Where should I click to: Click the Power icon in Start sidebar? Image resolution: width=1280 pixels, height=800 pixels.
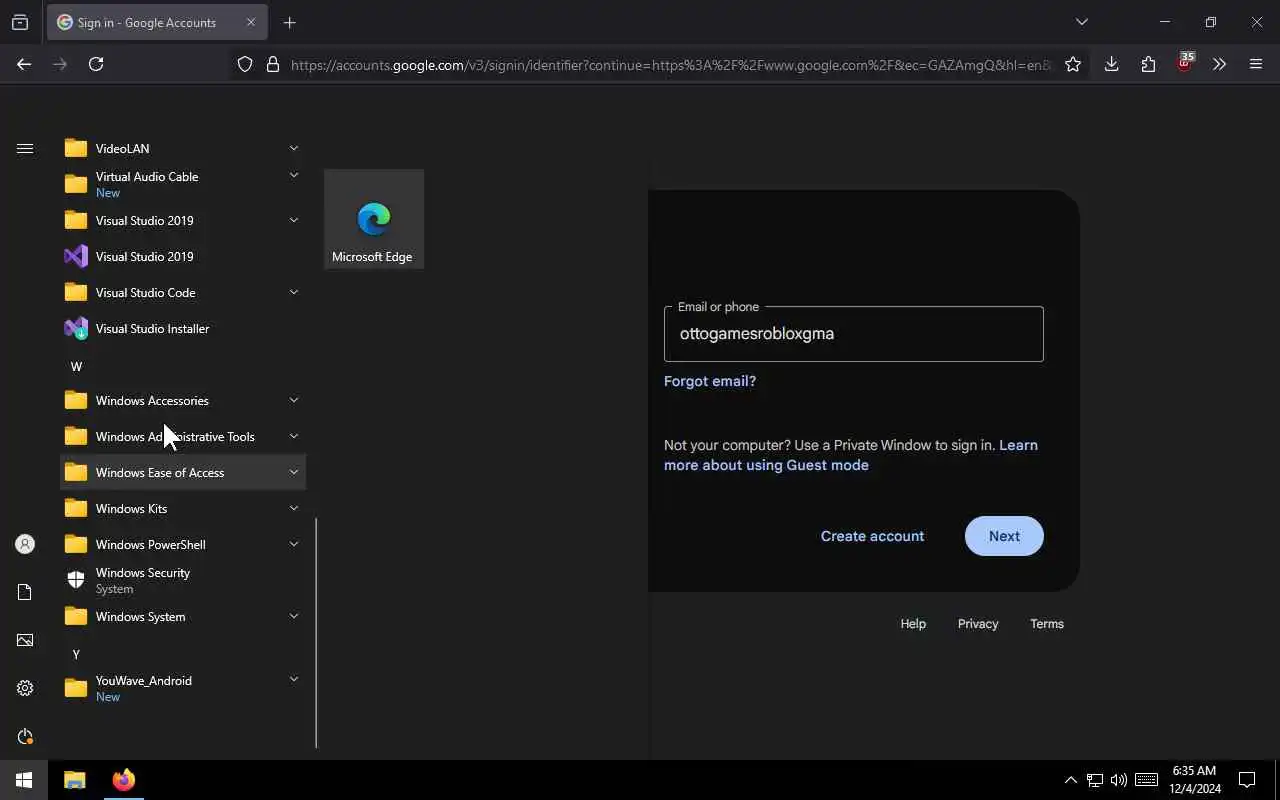coord(25,736)
